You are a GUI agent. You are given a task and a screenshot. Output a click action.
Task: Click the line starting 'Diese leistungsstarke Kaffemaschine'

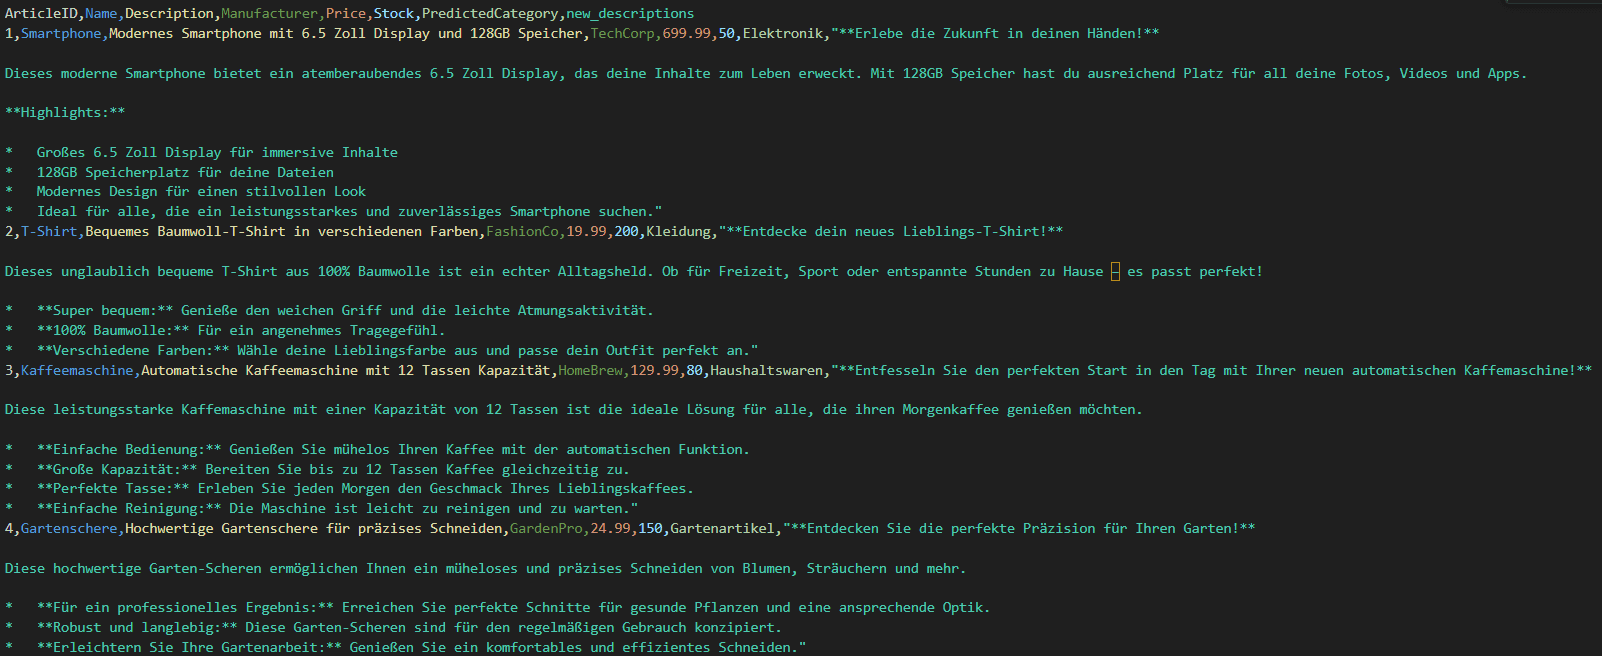click(573, 410)
